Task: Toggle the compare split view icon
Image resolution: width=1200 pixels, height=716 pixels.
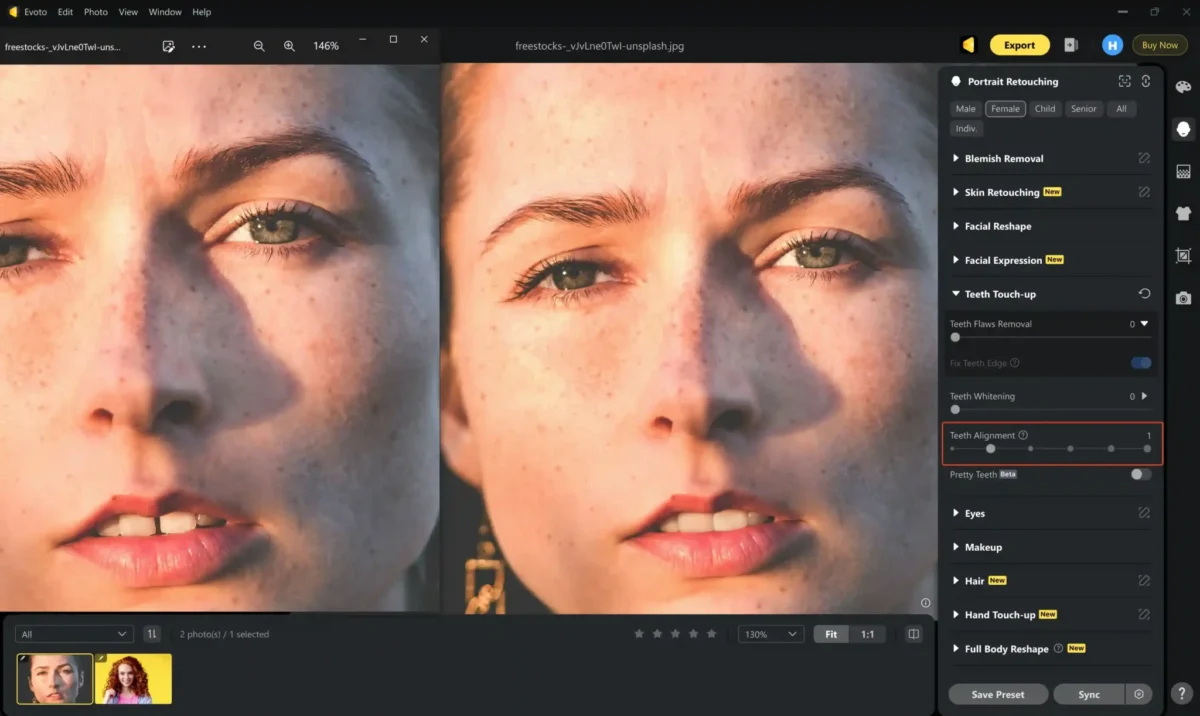Action: 913,634
